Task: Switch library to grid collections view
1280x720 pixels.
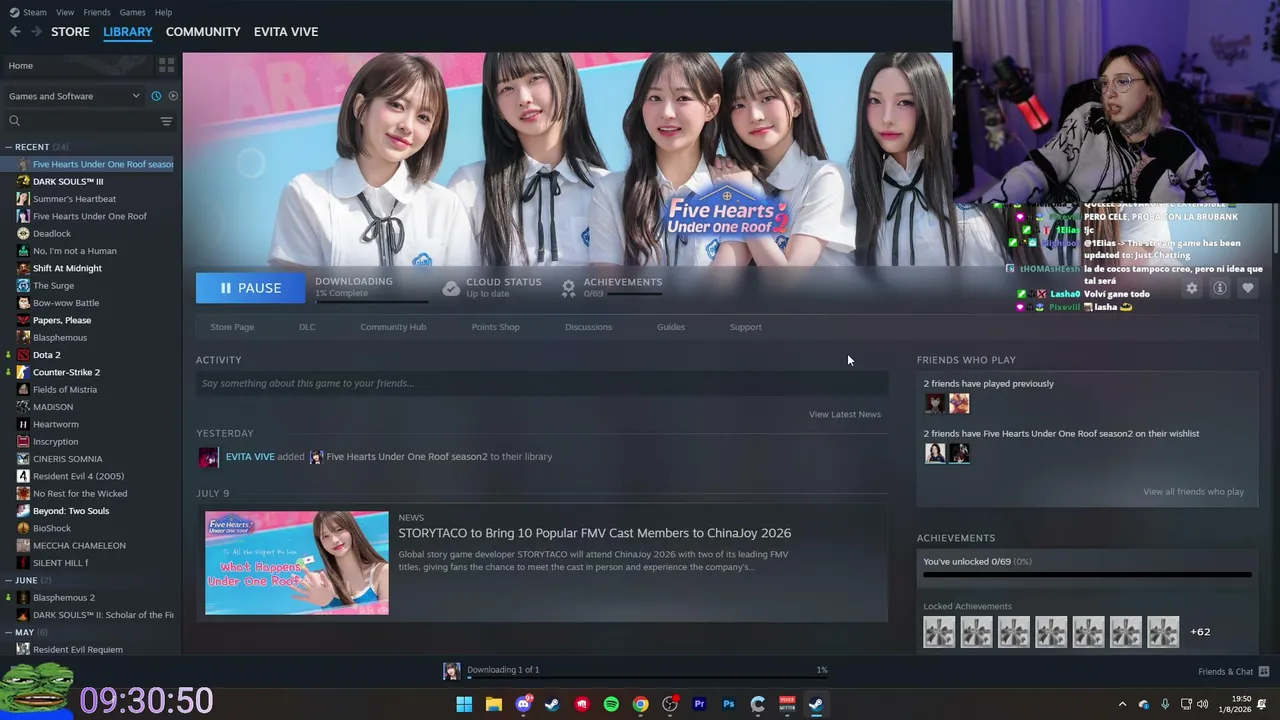Action: tap(166, 65)
